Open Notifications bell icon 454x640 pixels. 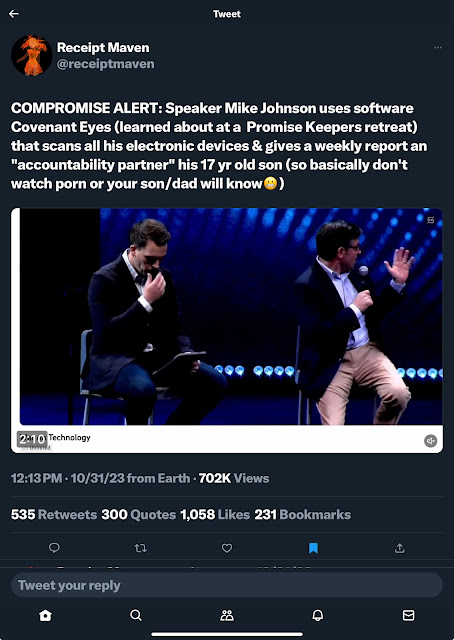click(x=318, y=615)
